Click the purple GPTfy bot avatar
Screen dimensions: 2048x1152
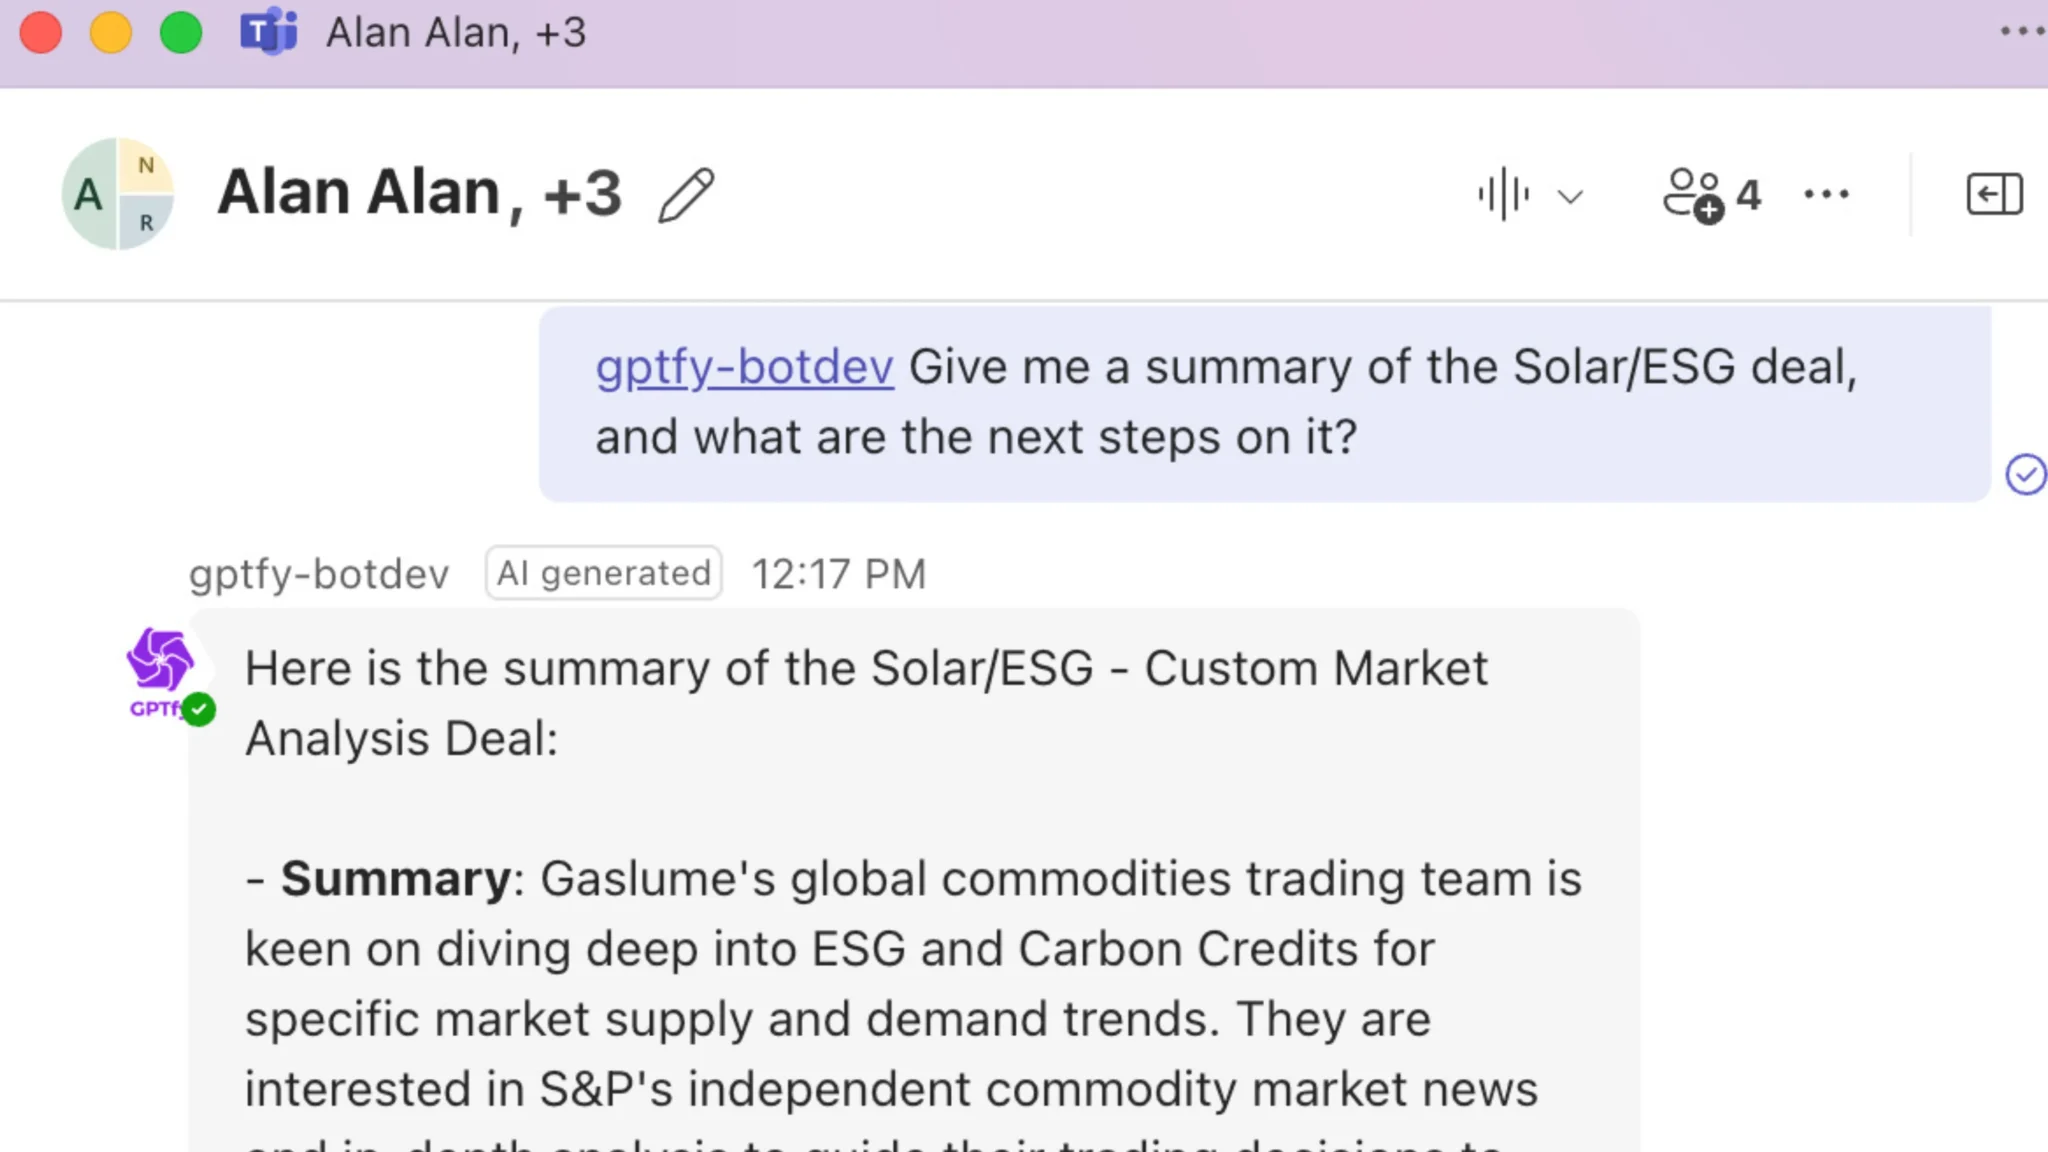pyautogui.click(x=159, y=662)
